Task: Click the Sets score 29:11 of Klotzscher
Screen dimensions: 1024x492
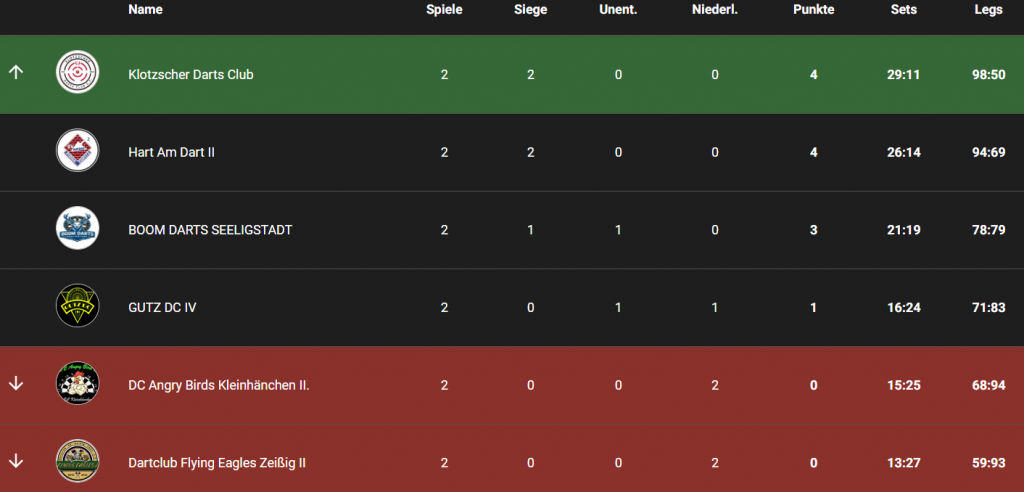Action: coord(903,75)
